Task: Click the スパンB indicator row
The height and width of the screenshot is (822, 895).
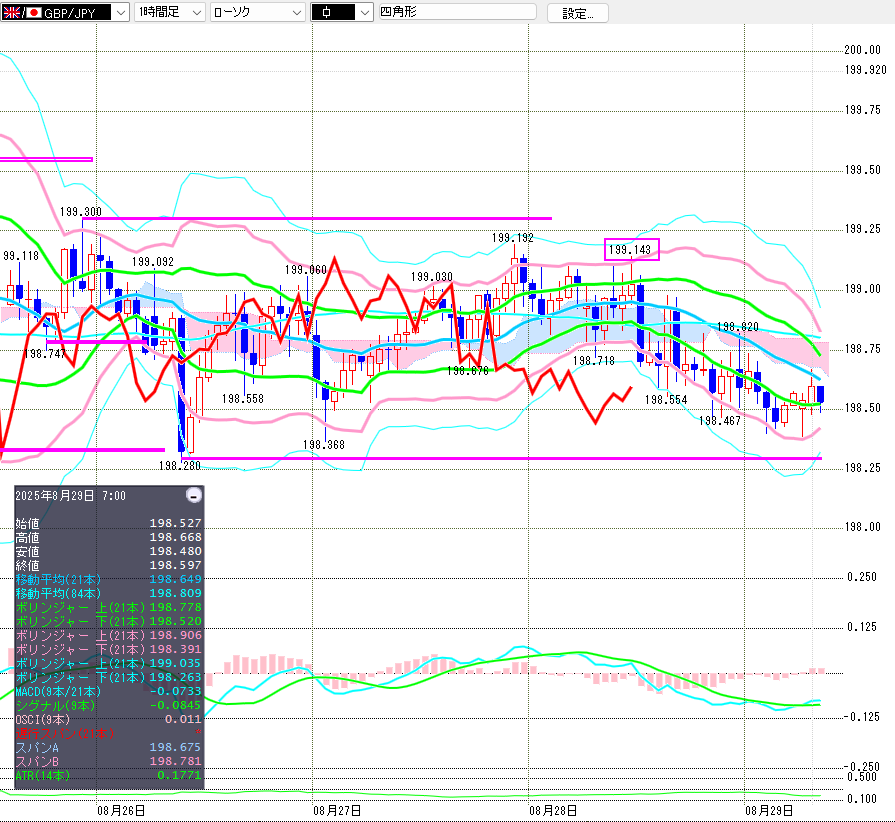Action: coord(108,761)
